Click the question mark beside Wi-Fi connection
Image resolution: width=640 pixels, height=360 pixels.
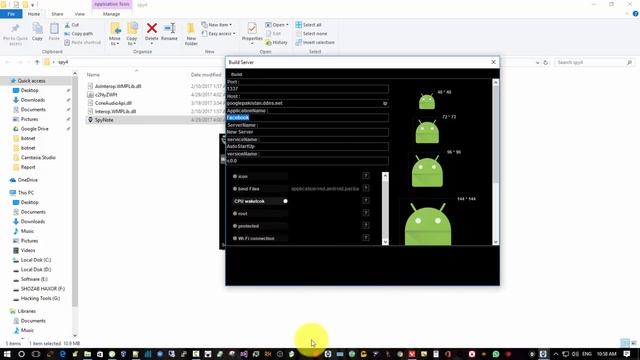click(x=366, y=238)
